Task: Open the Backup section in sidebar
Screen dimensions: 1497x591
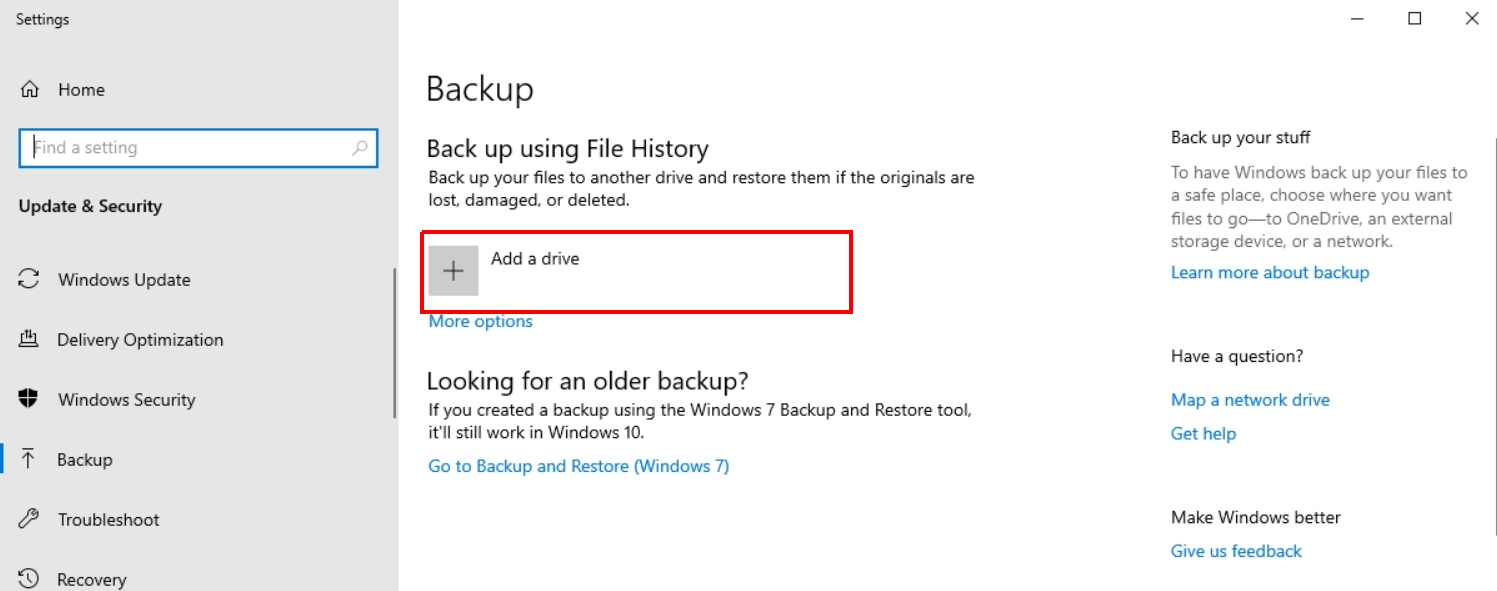Action: (85, 460)
